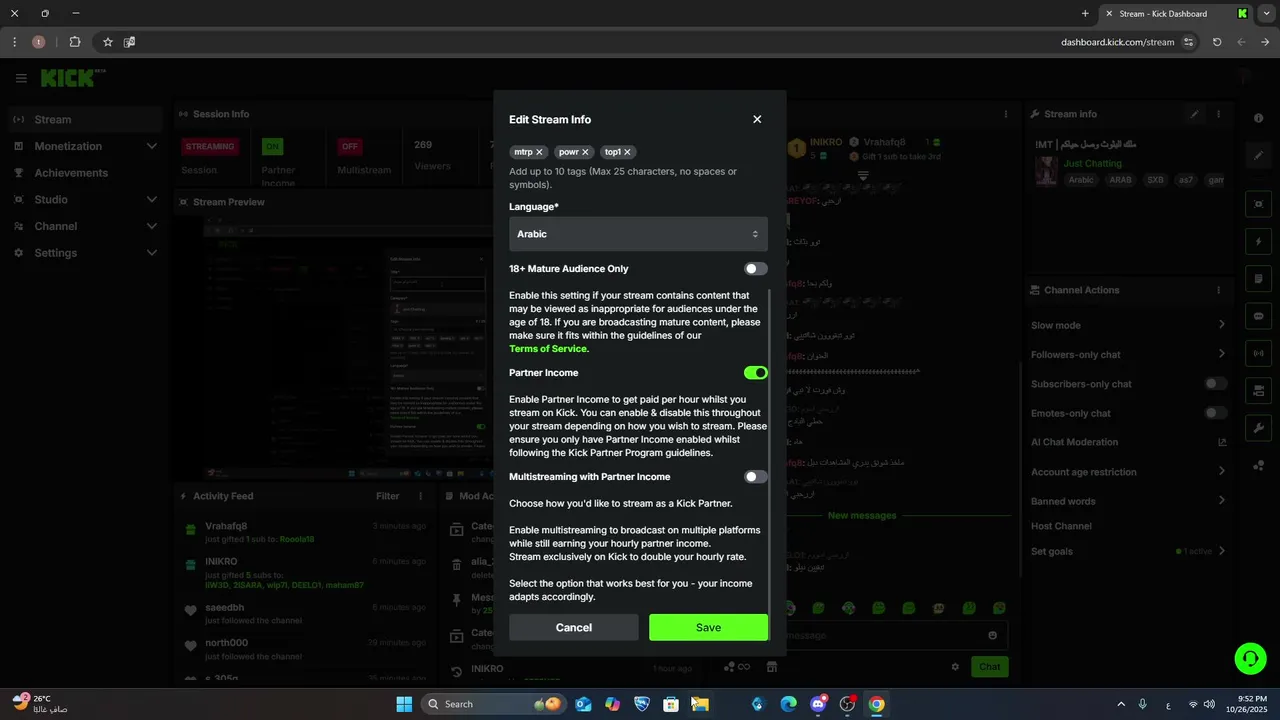Click the ARAB tag in Stream info
Image resolution: width=1280 pixels, height=720 pixels.
click(1120, 180)
